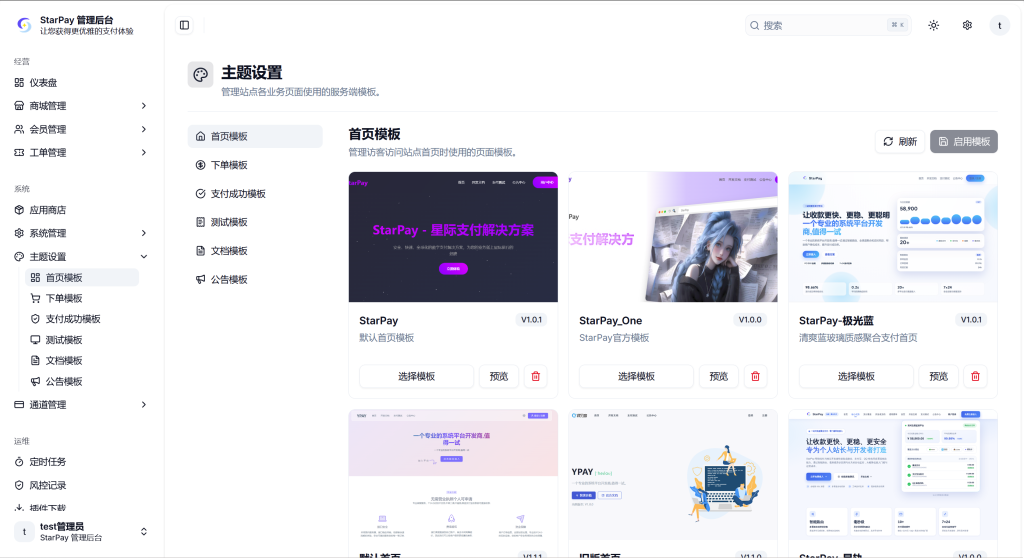Choose 选择模板 for the StarPay-极光蓝 card

tap(856, 376)
